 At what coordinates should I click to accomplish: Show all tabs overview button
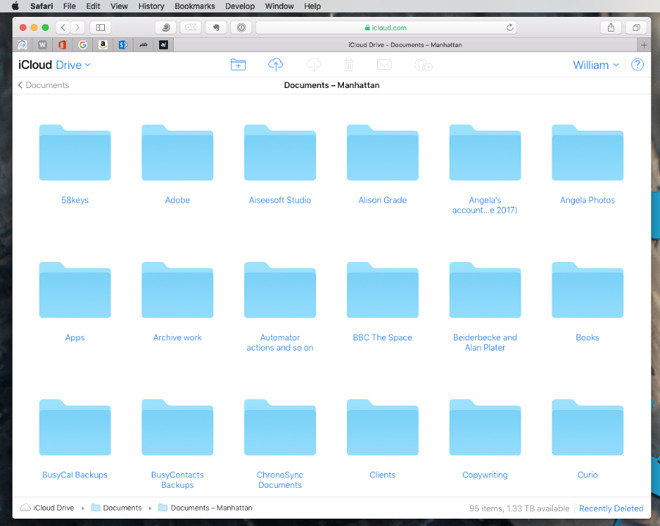[x=636, y=27]
